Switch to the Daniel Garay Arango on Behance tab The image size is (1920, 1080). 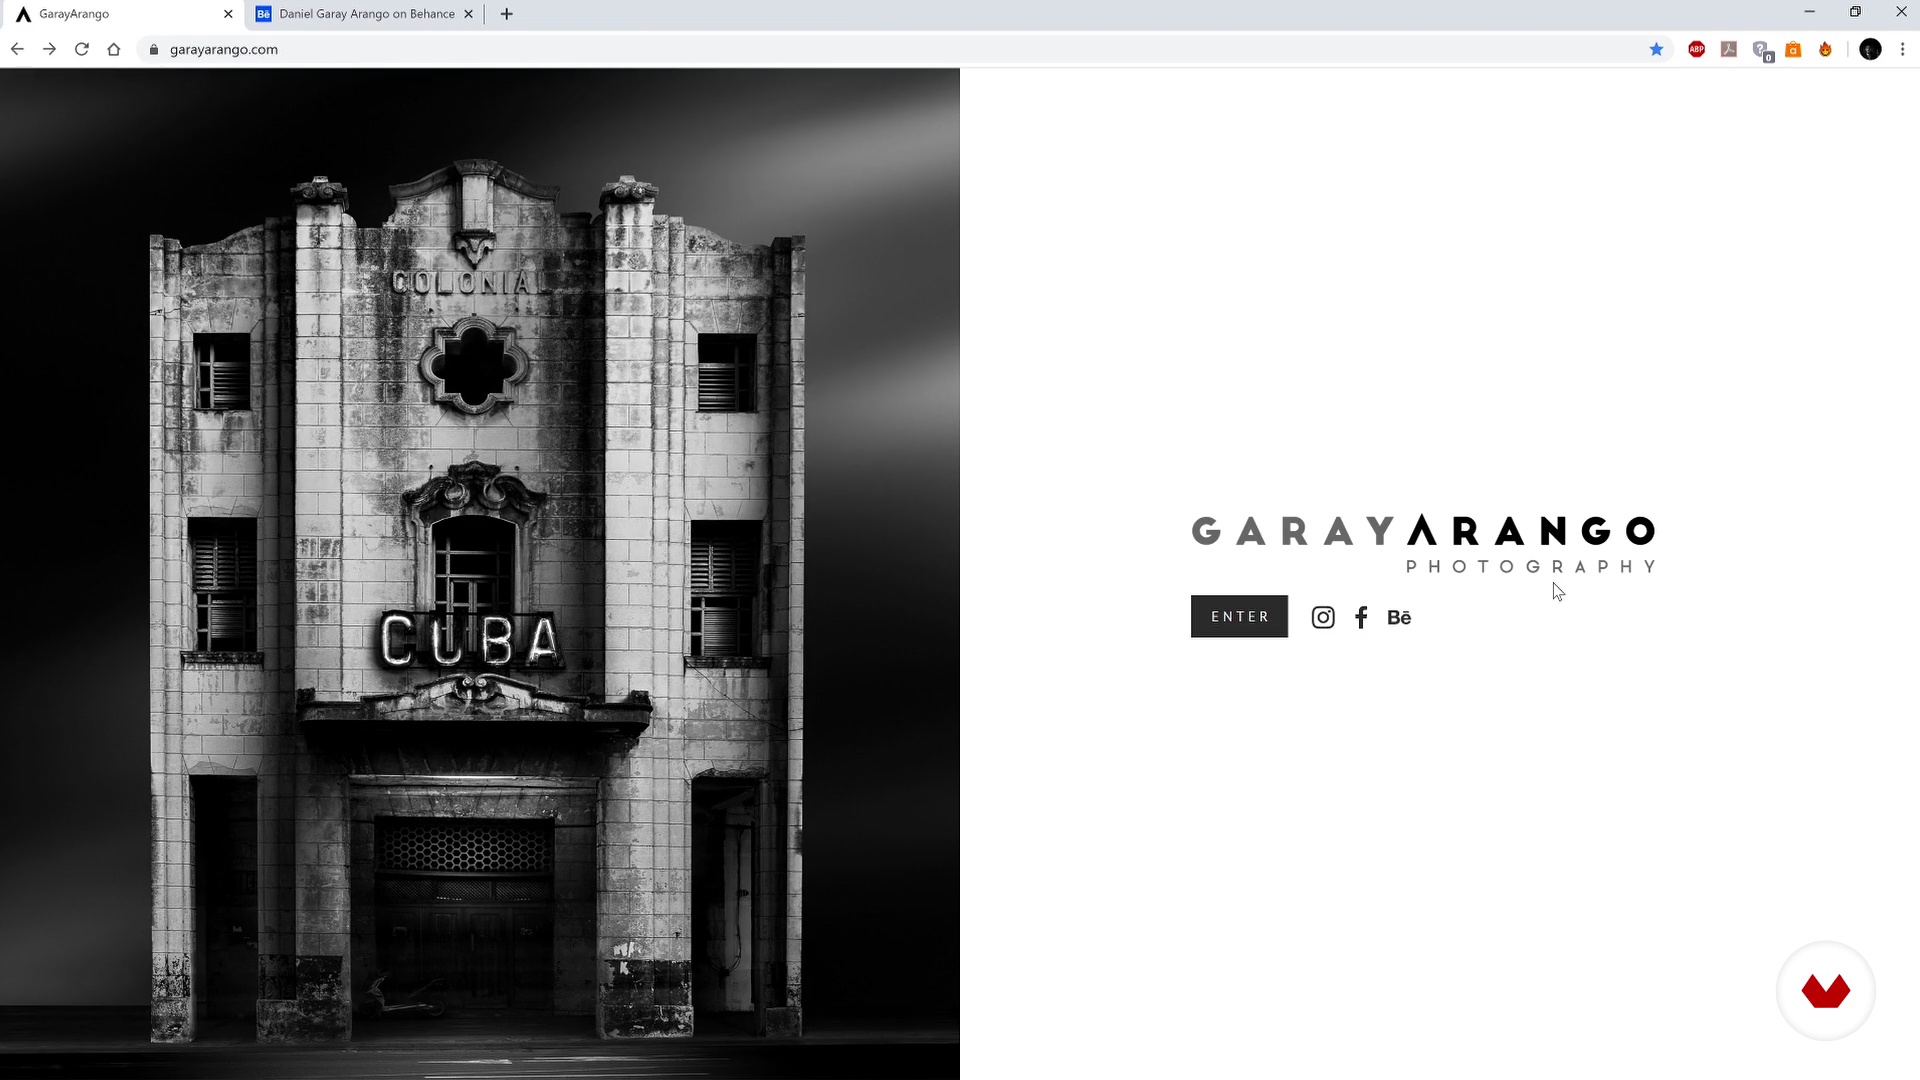coord(365,14)
